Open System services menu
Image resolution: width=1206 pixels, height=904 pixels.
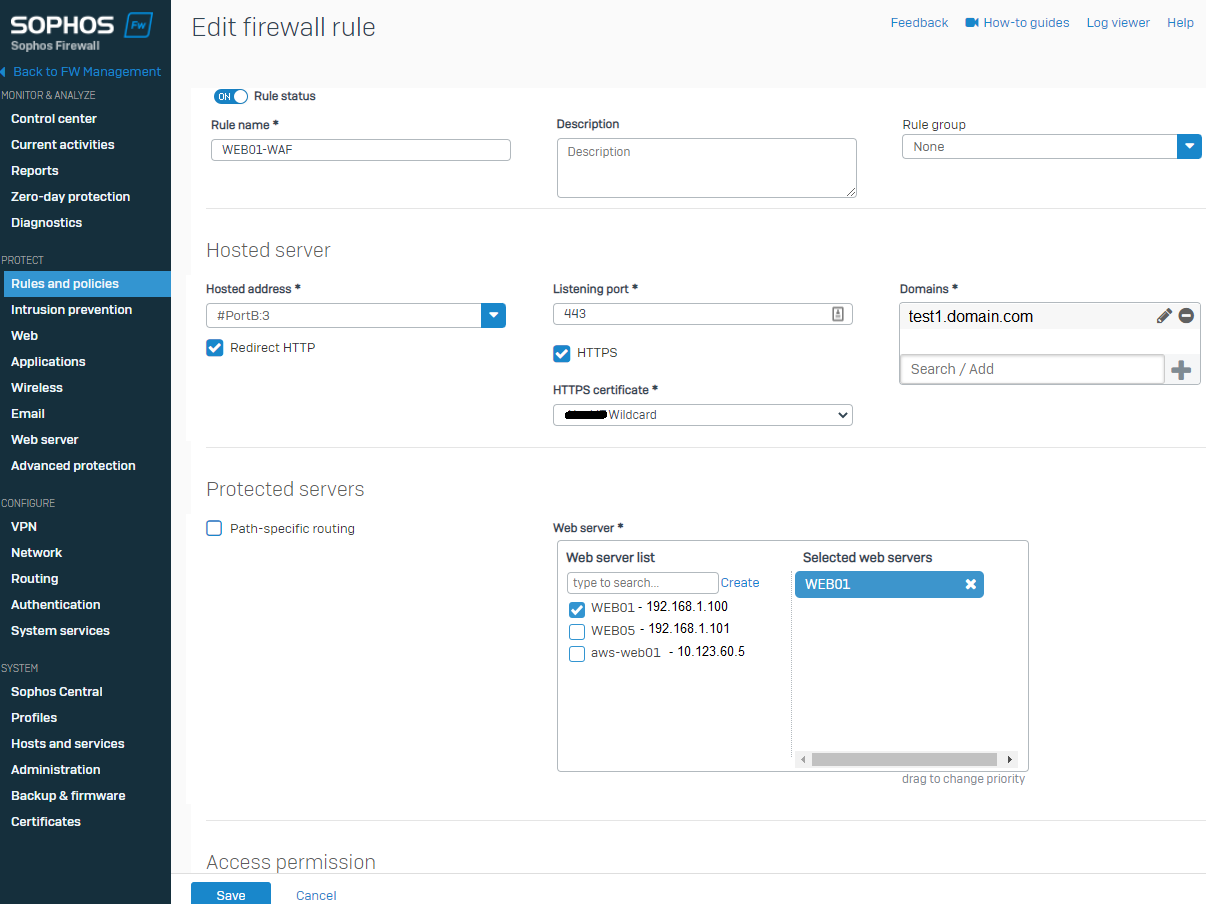(60, 630)
